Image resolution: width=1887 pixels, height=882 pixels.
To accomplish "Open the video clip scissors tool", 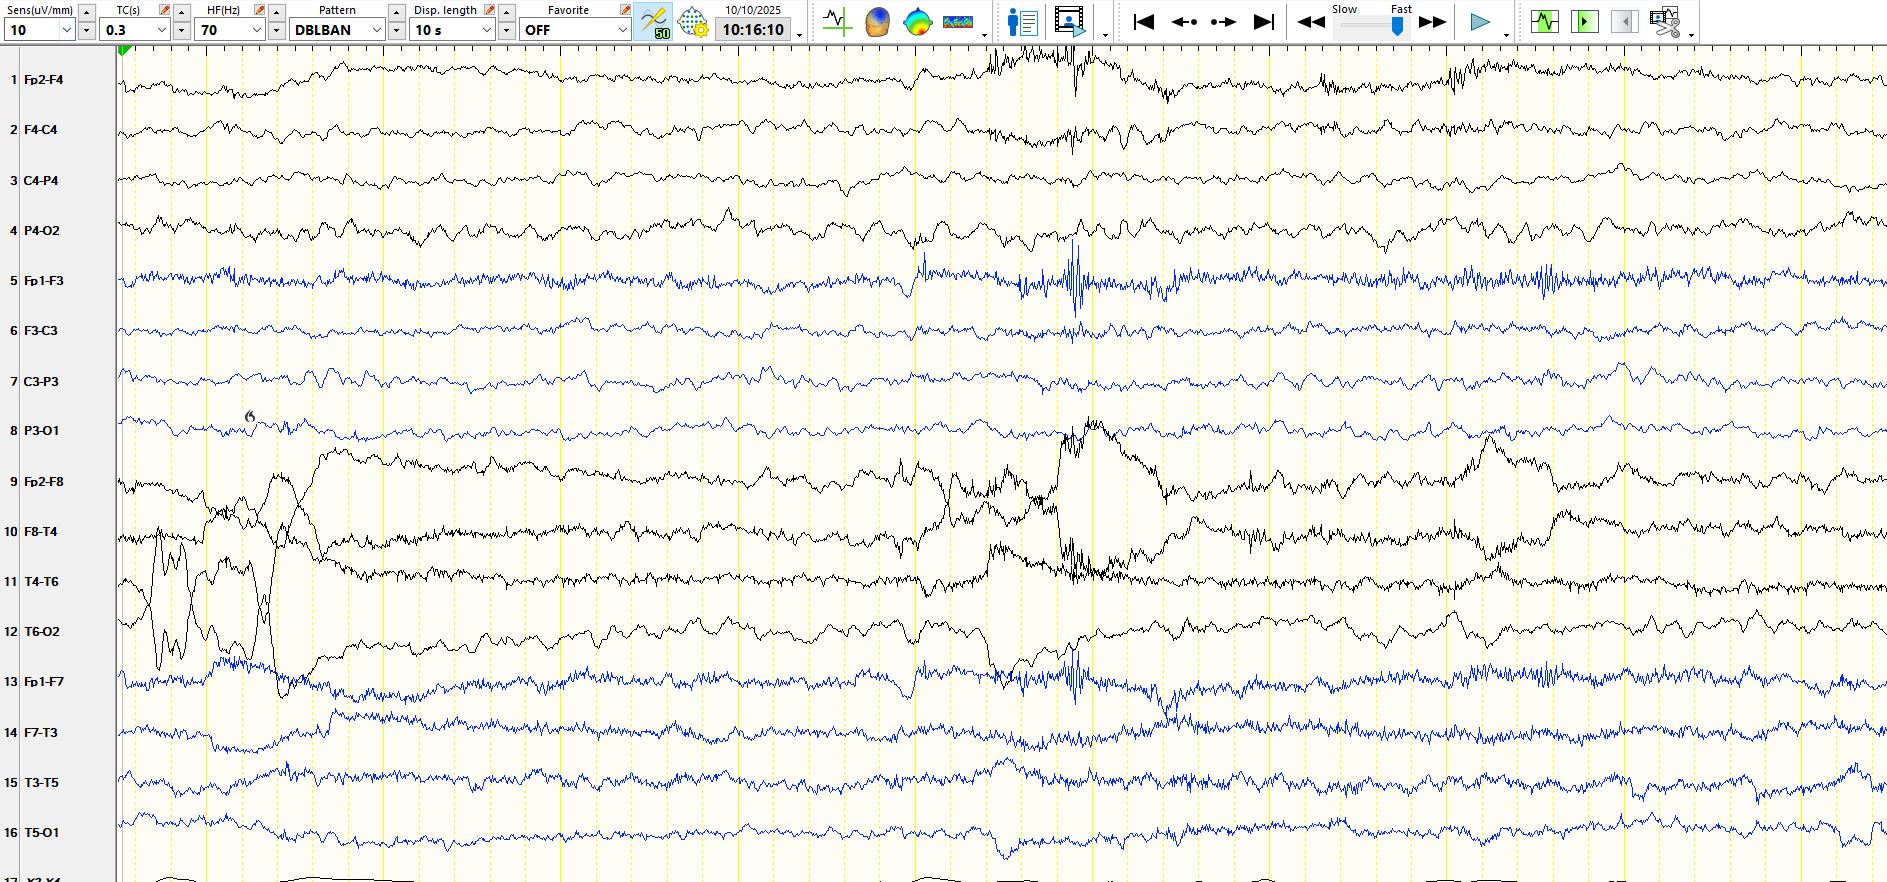I will tap(1665, 21).
